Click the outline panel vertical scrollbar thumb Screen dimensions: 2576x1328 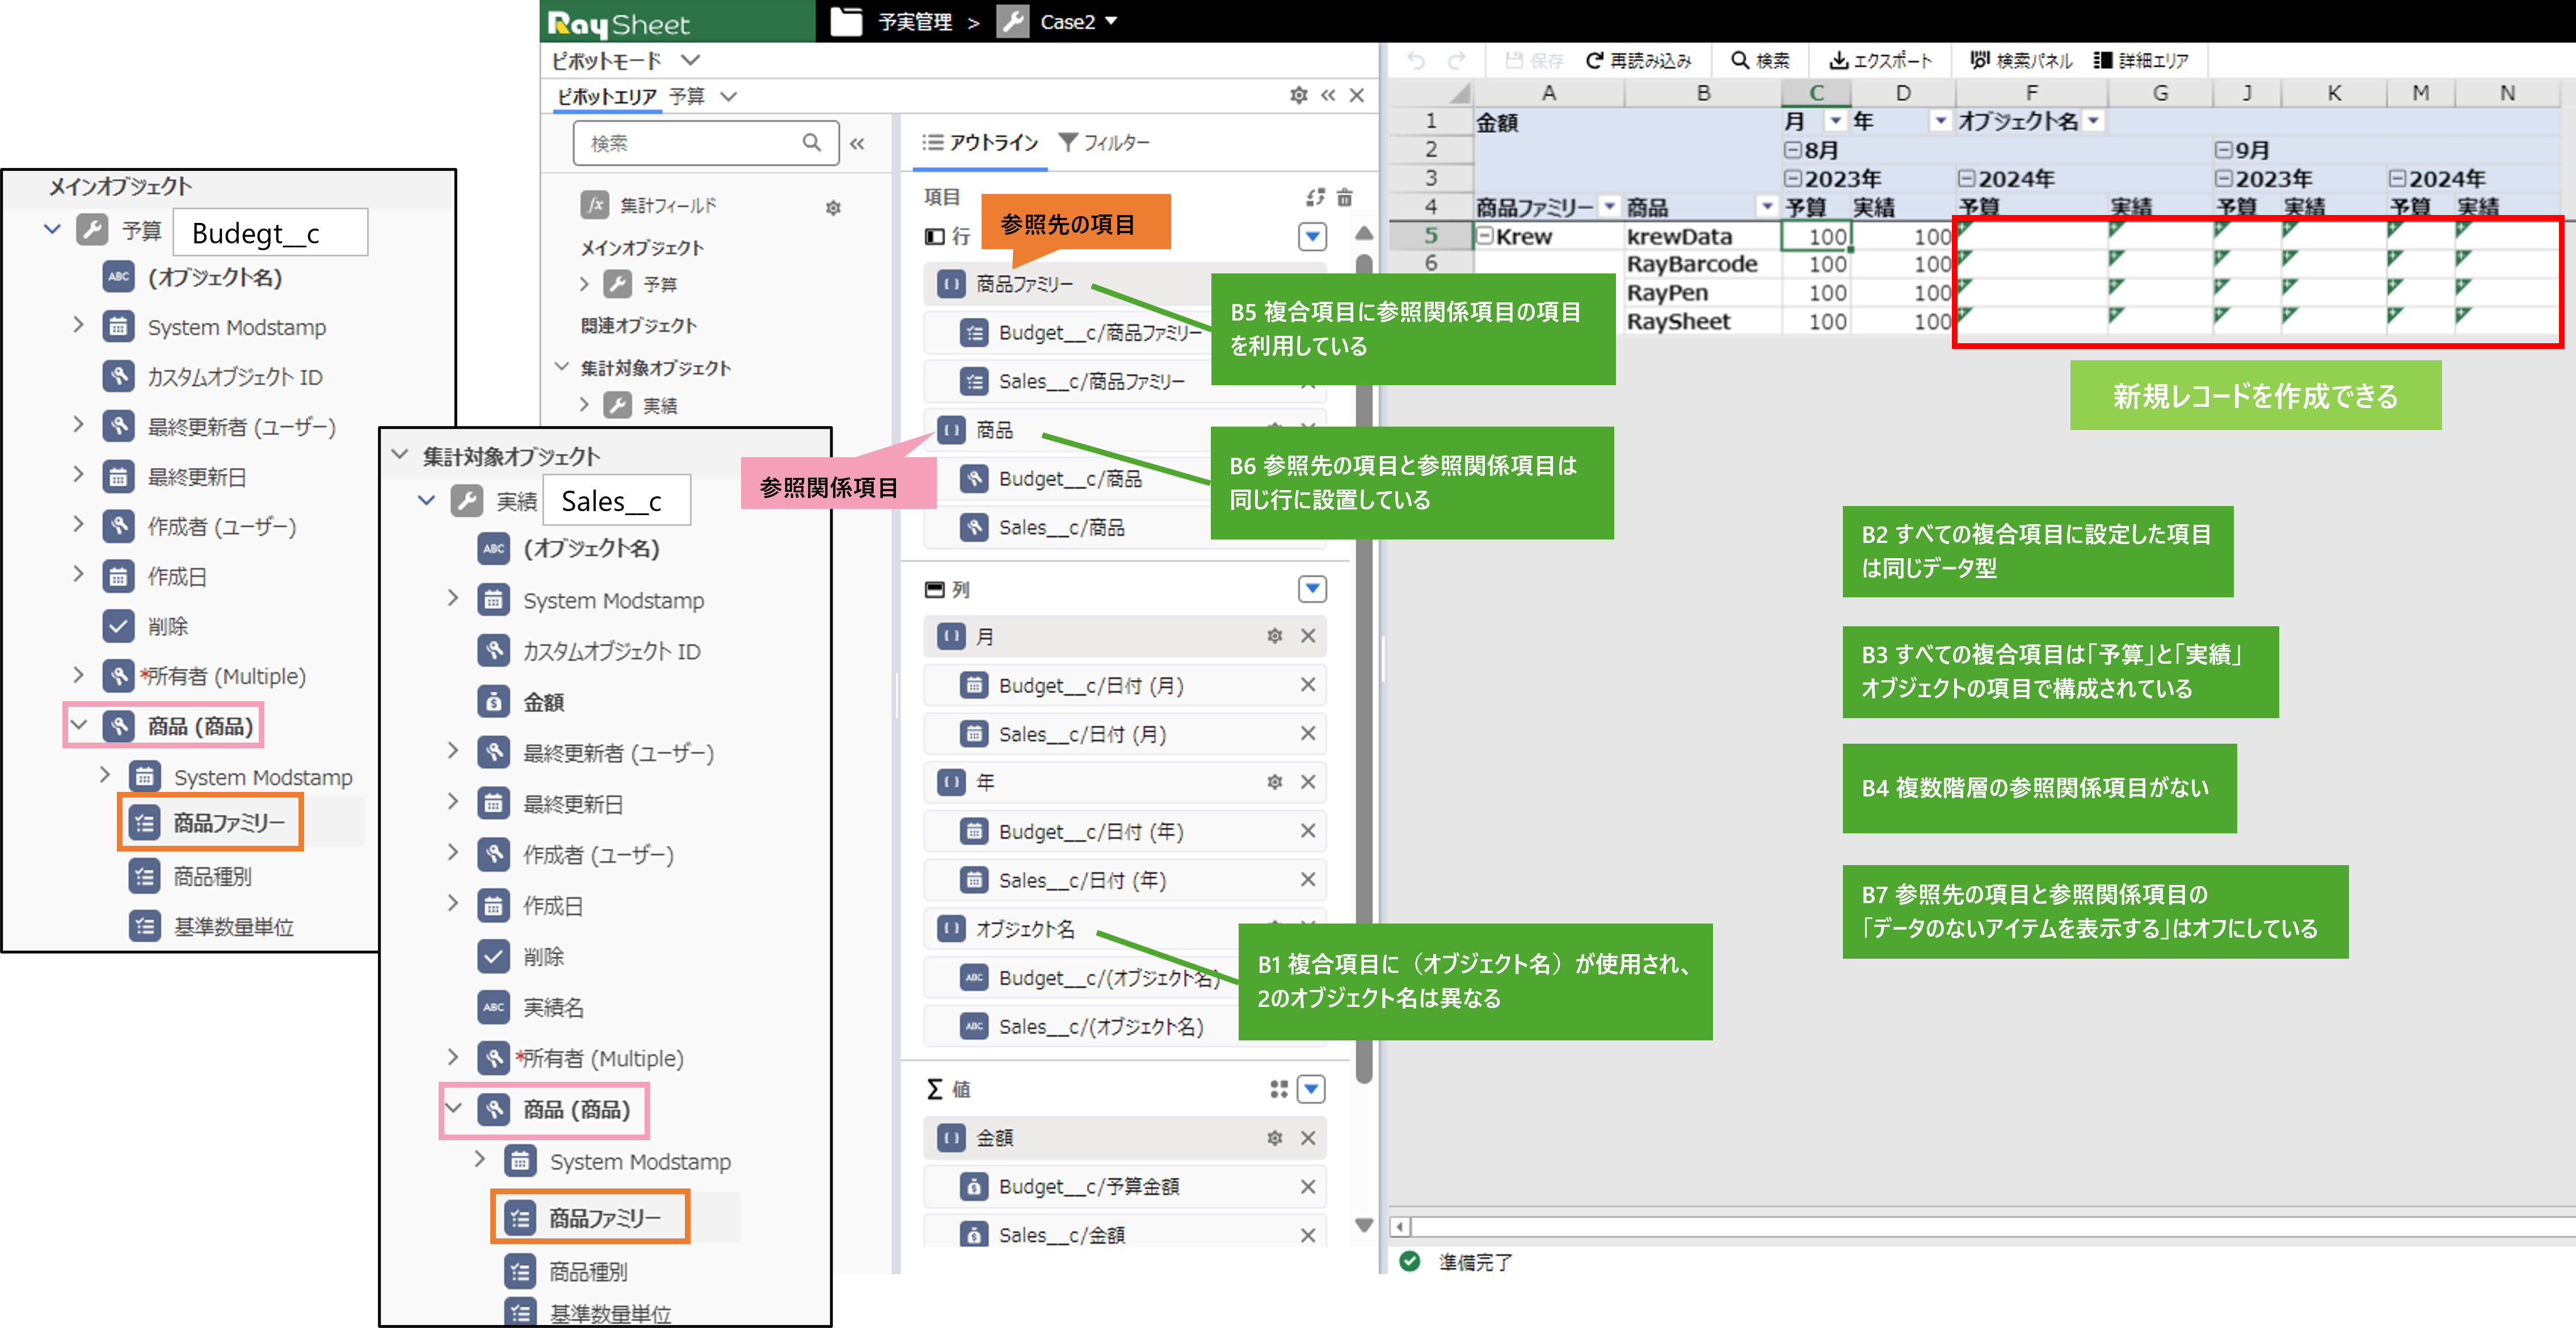point(1364,668)
